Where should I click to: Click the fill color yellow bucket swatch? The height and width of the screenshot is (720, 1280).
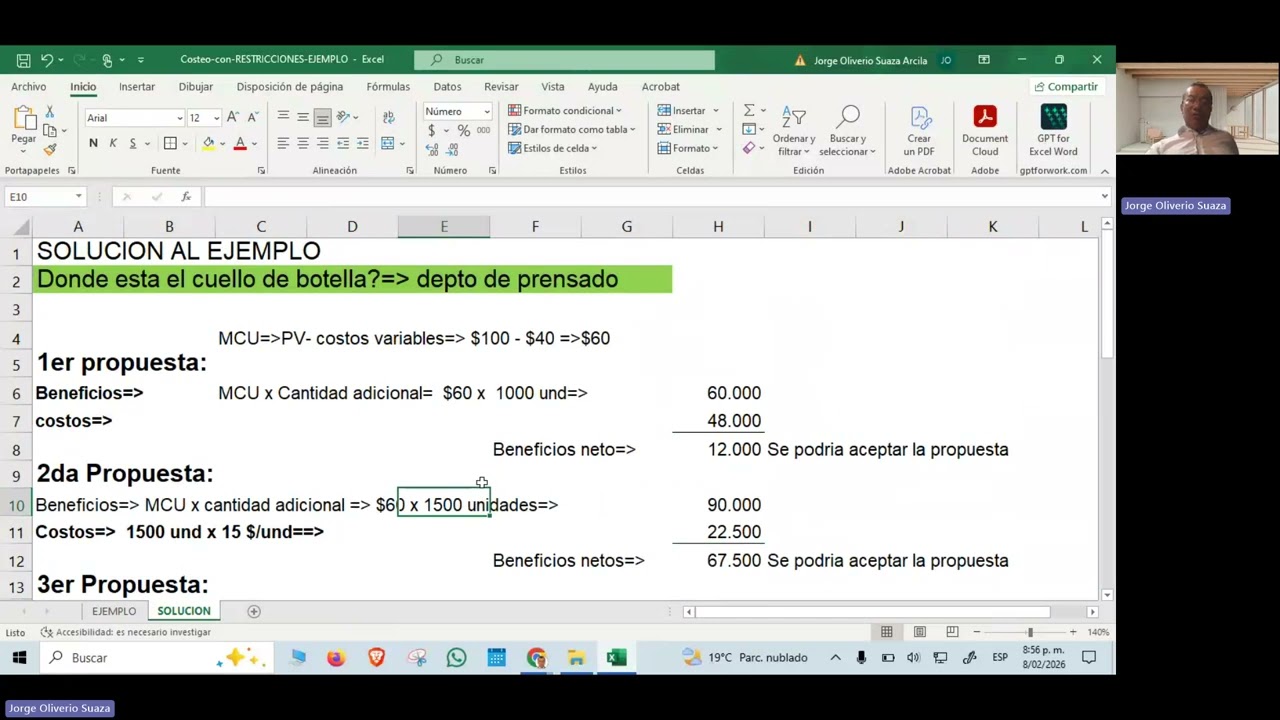click(208, 144)
